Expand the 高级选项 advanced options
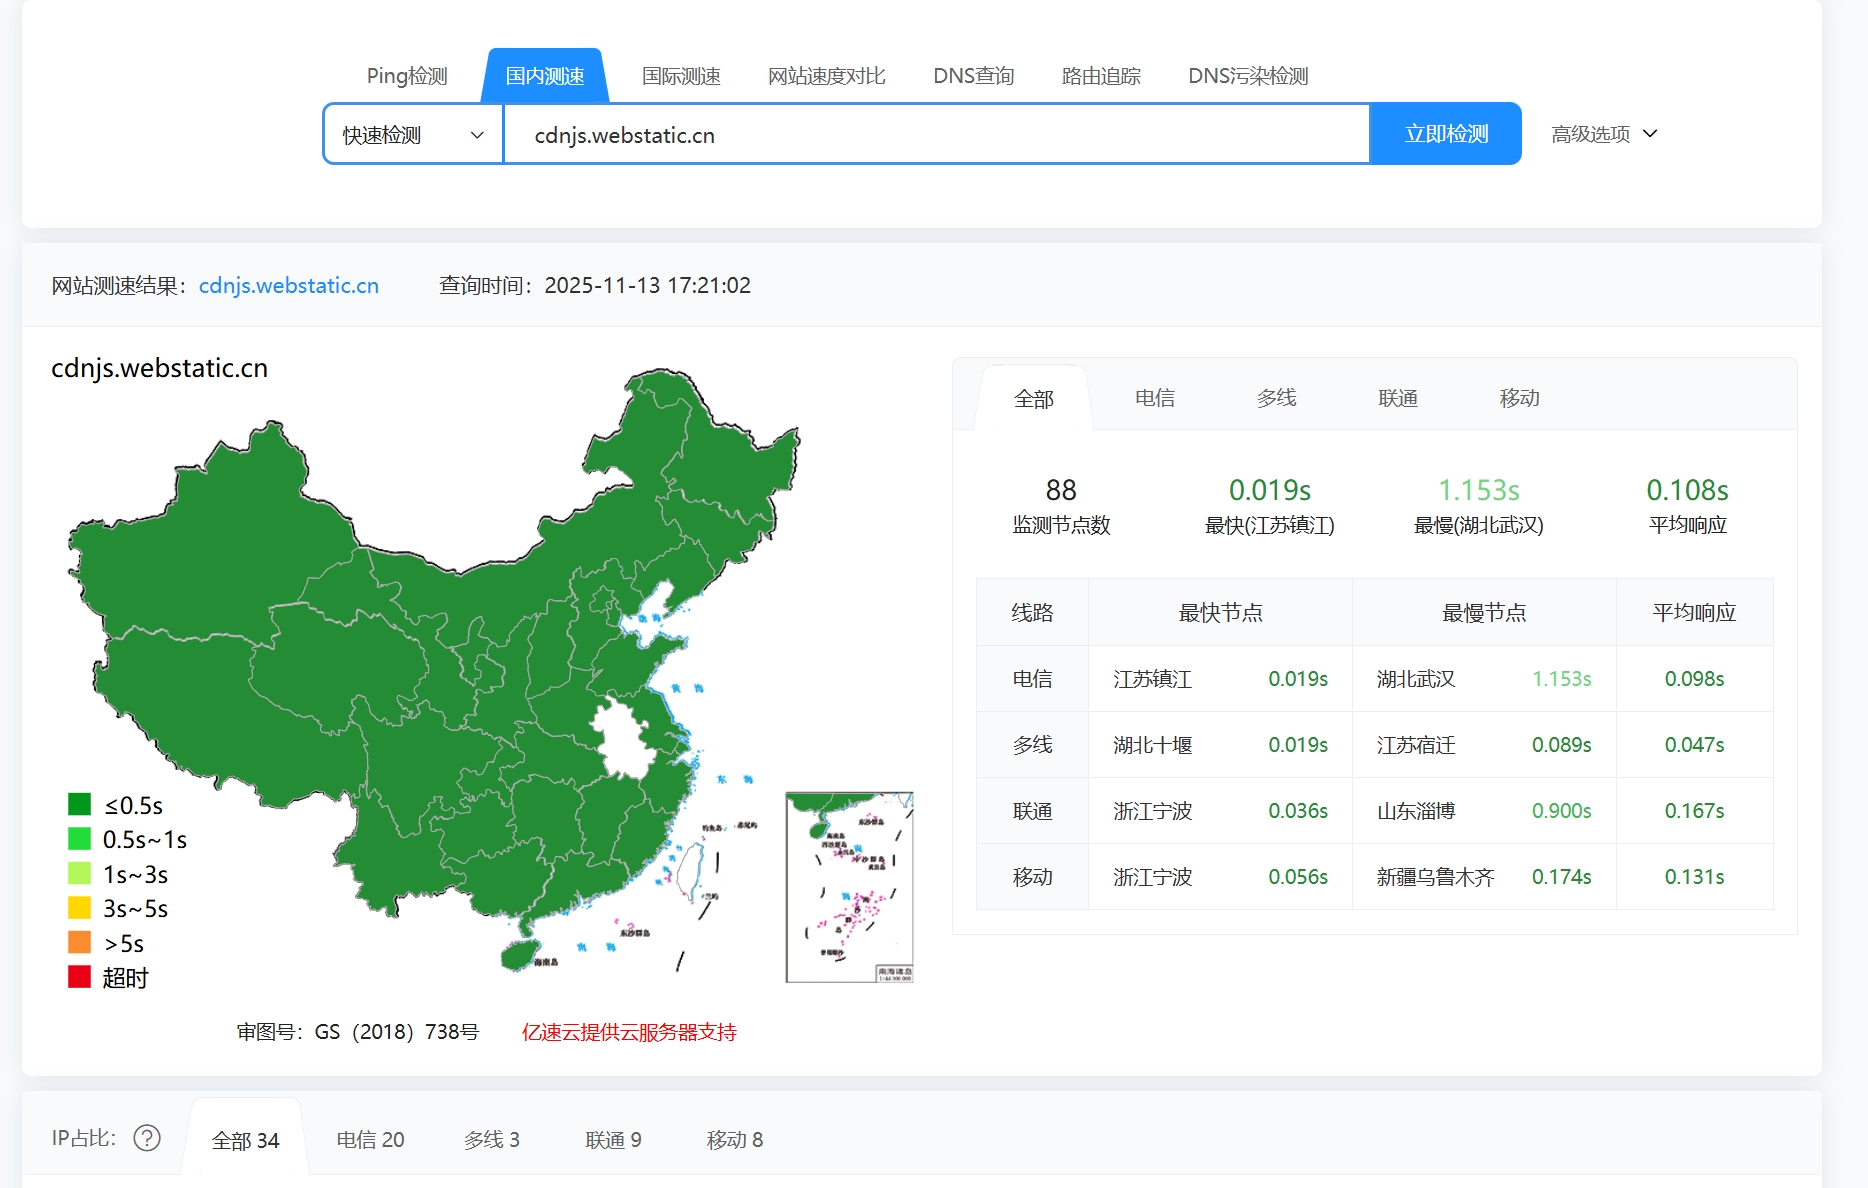 pos(1604,134)
